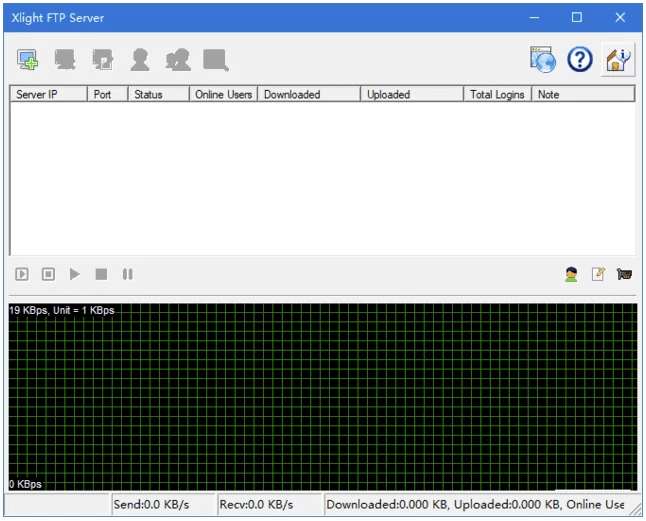Click the house info about icon
The width and height of the screenshot is (646, 521).
pos(618,60)
